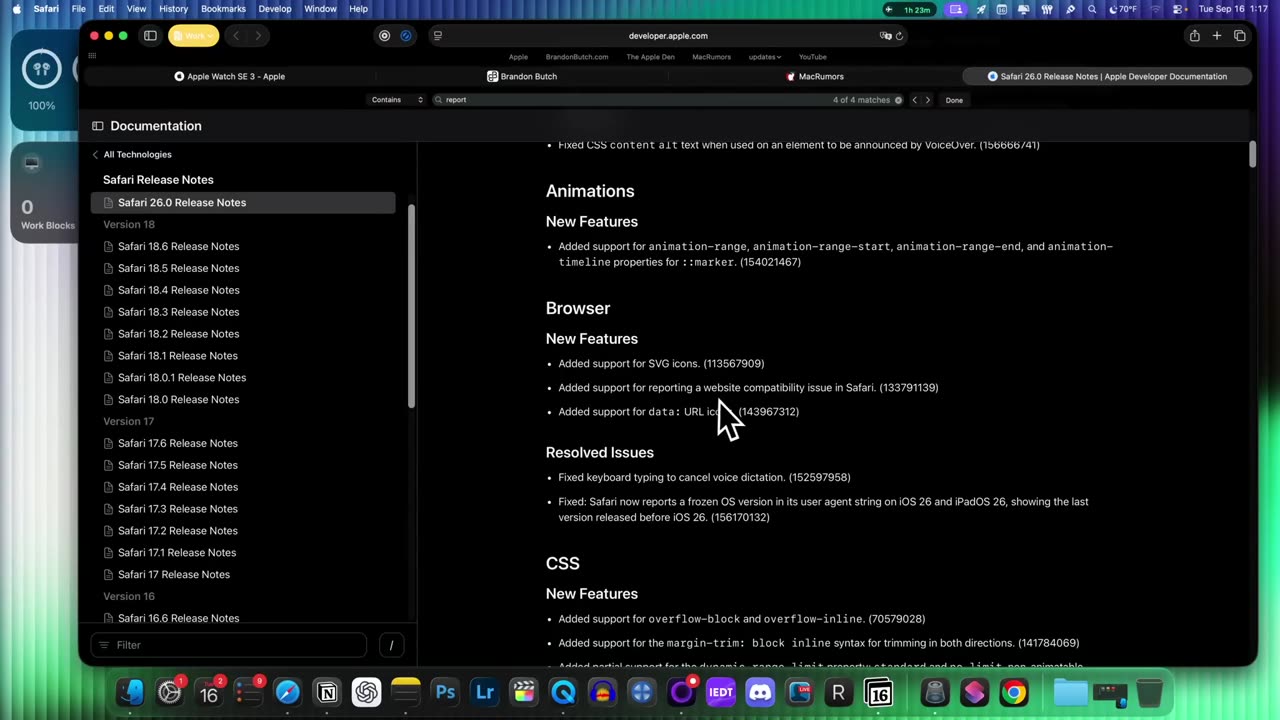This screenshot has width=1280, height=720.
Task: Open ChatGPT from the Dock
Action: (367, 692)
